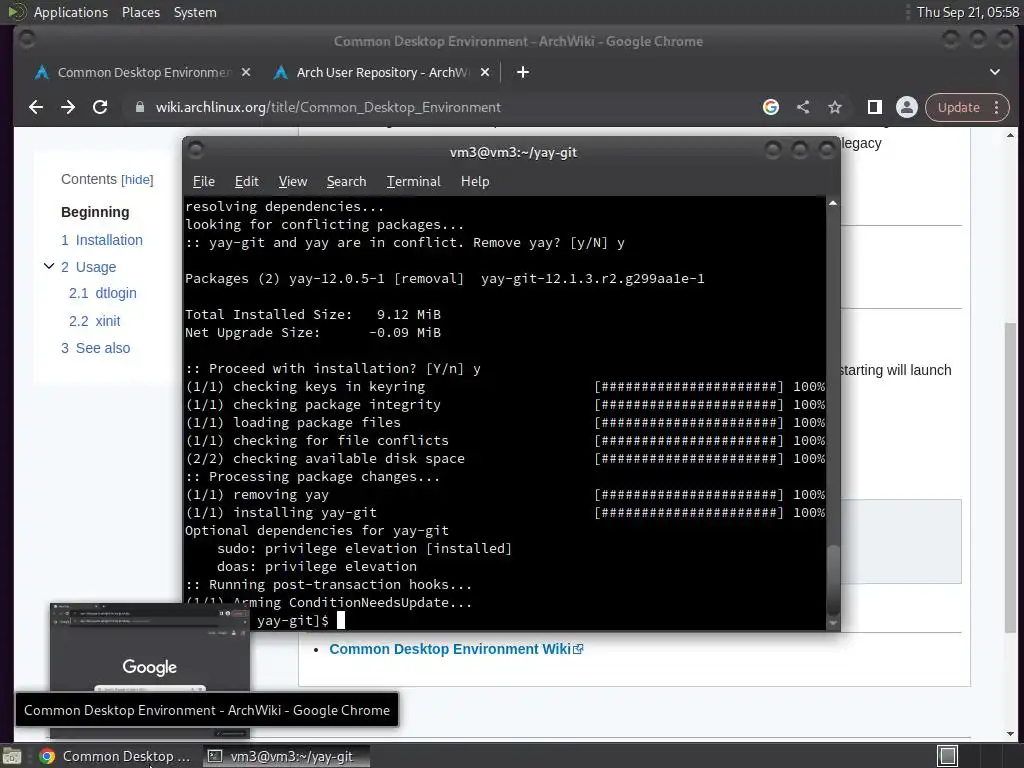
Task: Go to 2.2 xinit section
Action: (x=95, y=321)
